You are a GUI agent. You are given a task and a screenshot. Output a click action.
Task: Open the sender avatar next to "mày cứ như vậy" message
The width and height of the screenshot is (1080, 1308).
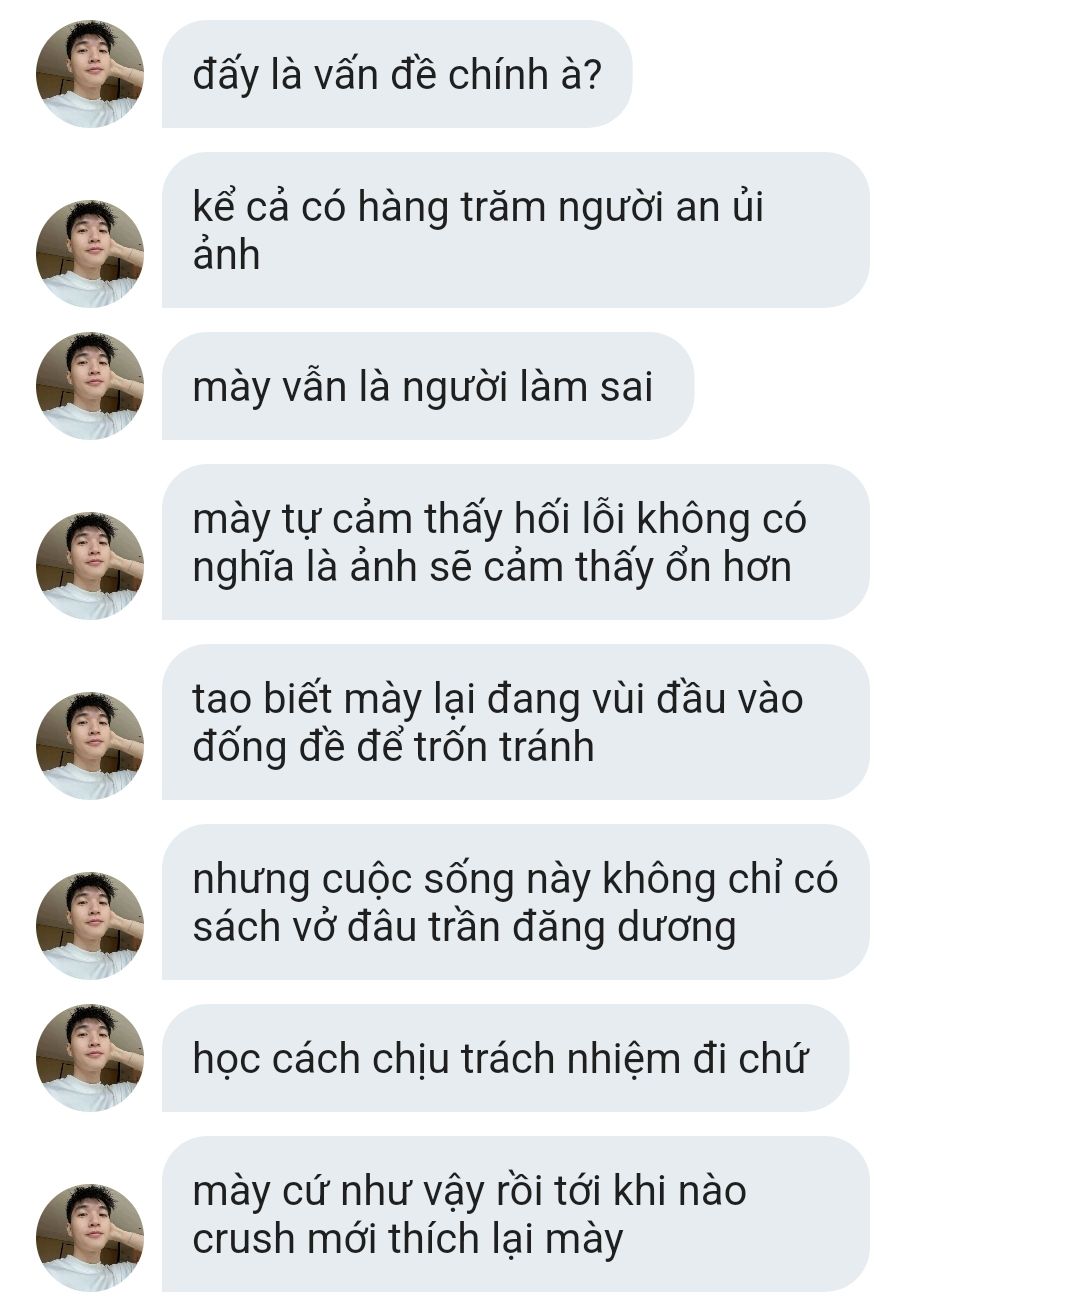coord(90,1238)
